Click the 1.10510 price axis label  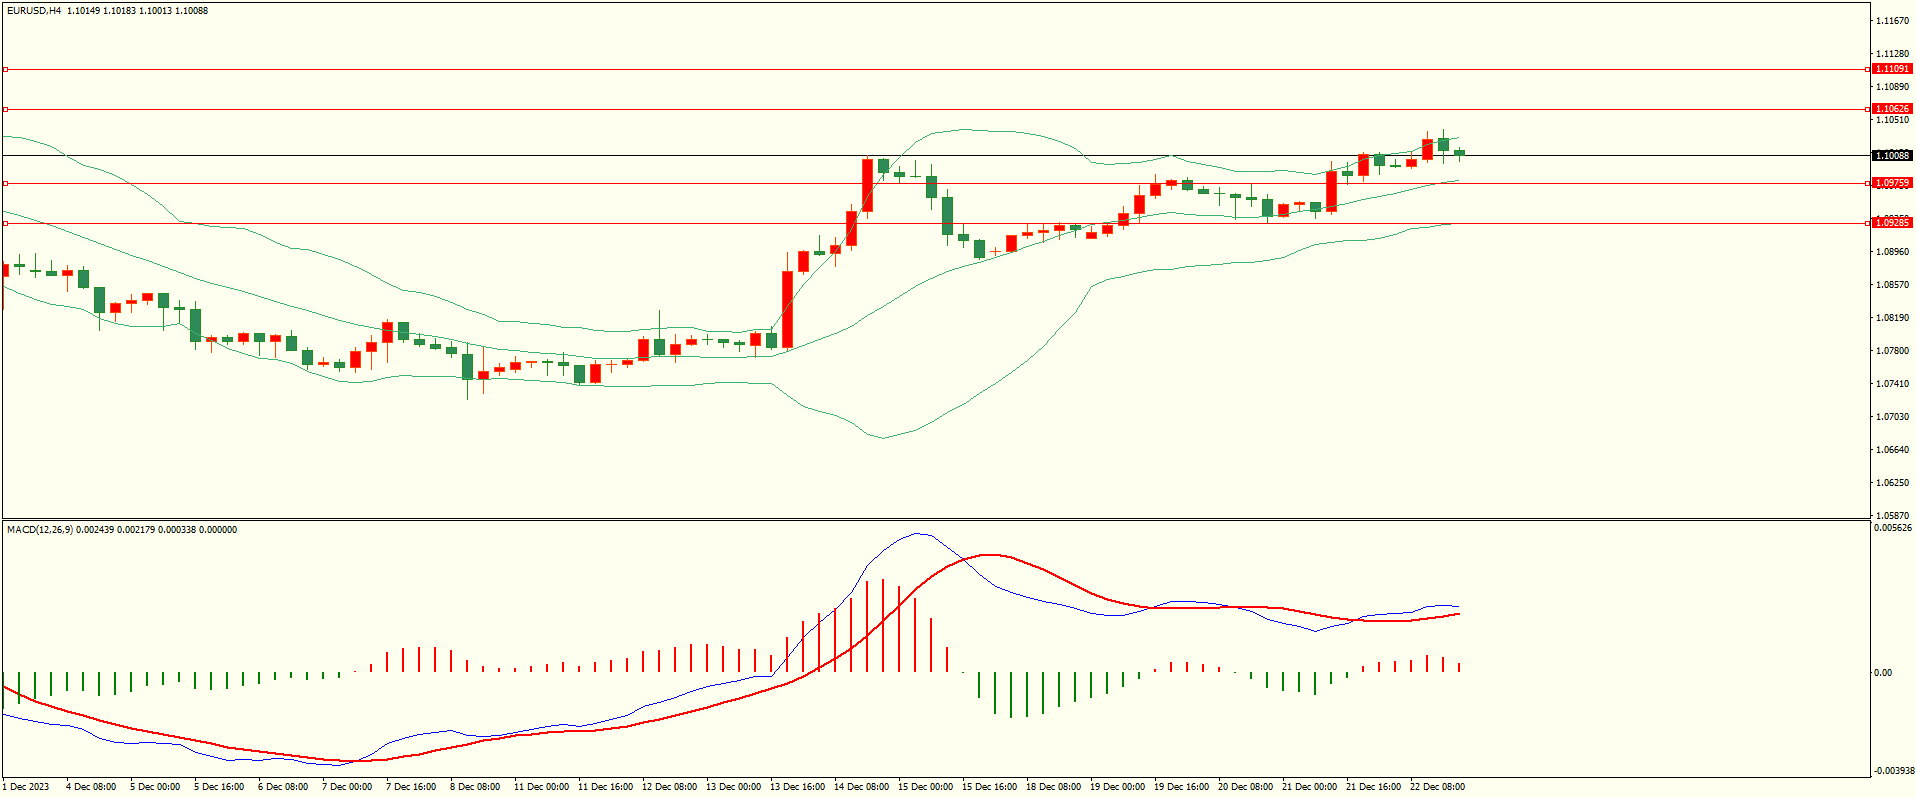coord(1893,120)
